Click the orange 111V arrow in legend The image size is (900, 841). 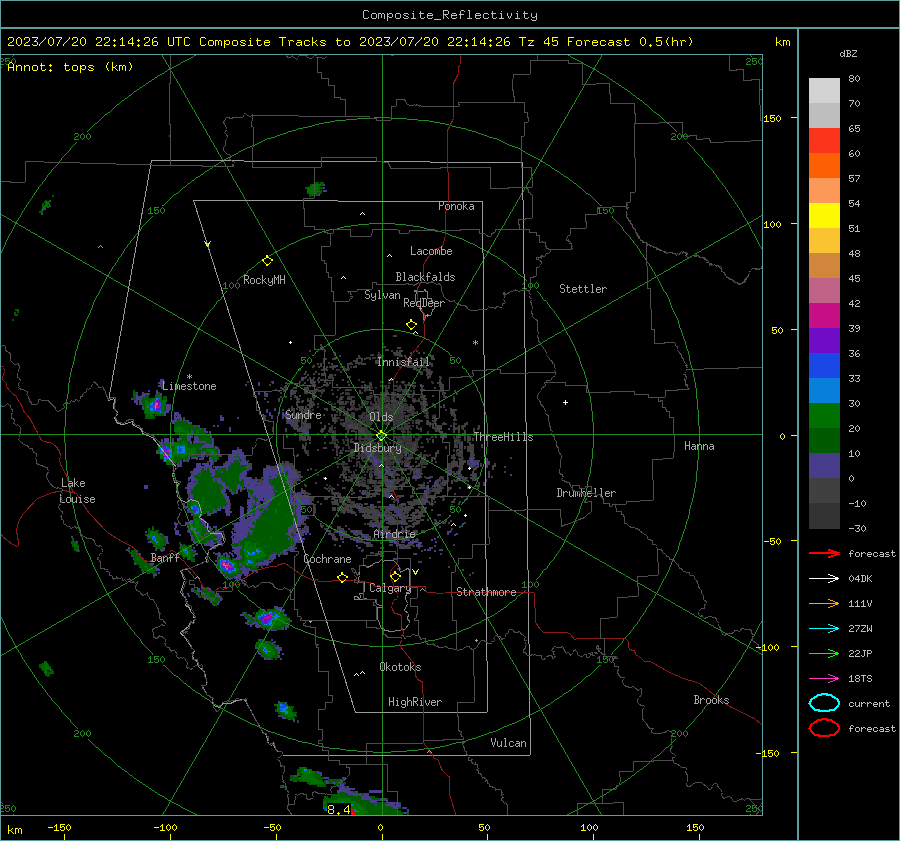824,603
